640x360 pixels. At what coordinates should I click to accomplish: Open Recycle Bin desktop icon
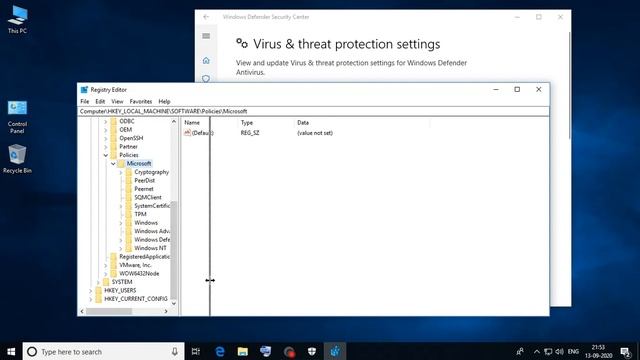[17, 159]
